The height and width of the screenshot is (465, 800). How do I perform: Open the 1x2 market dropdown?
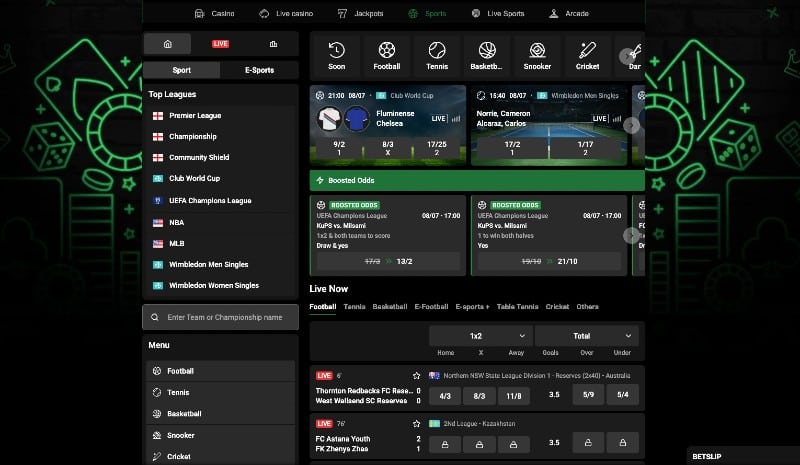tap(481, 336)
